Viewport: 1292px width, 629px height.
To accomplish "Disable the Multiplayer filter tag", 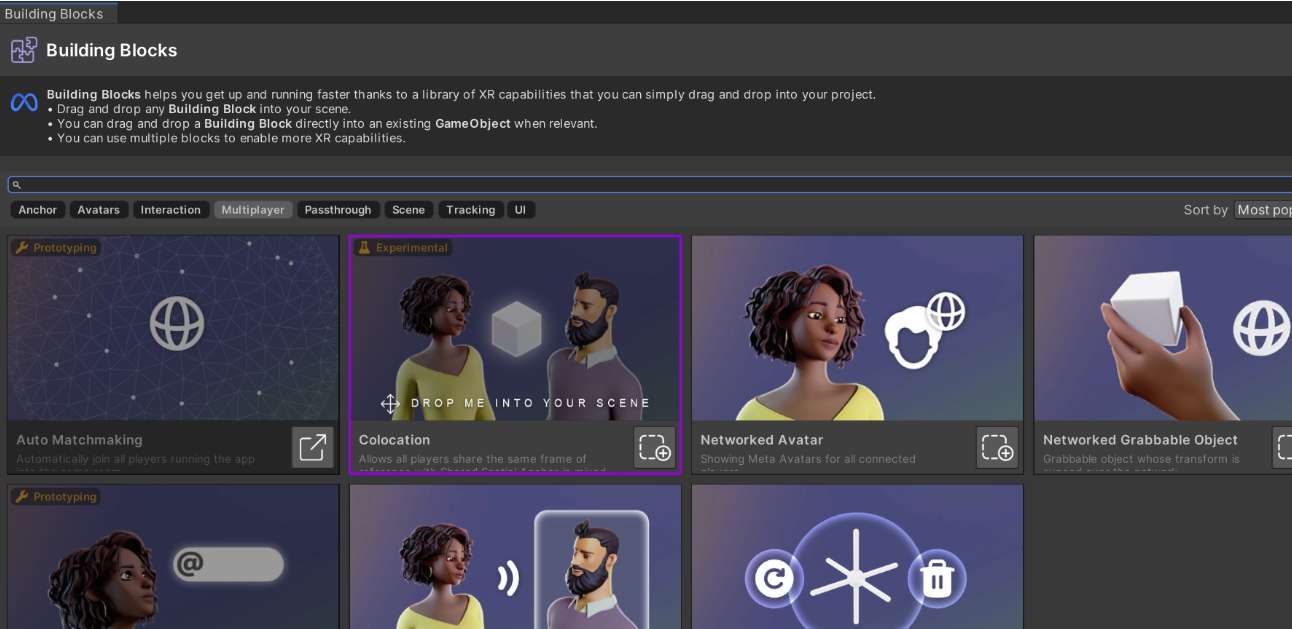I will (253, 210).
